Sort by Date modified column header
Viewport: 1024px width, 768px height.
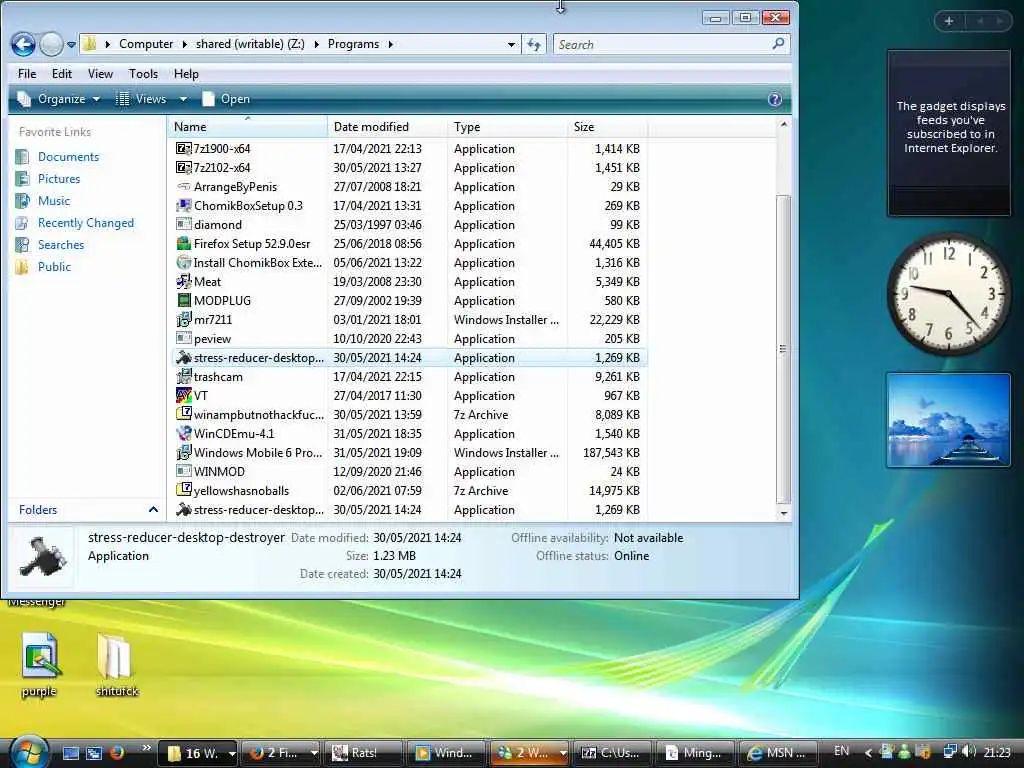[x=388, y=127]
